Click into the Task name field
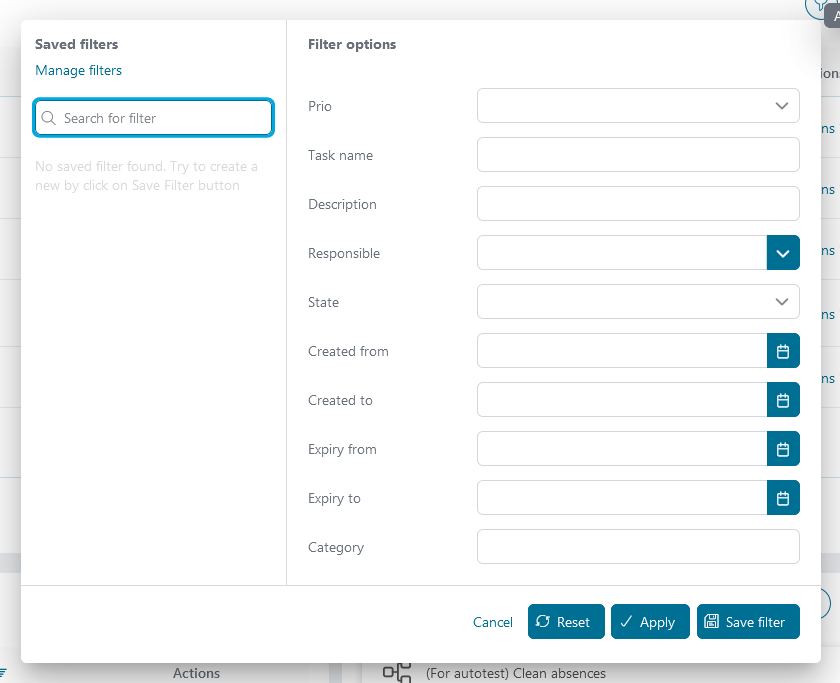840x683 pixels. [x=638, y=155]
